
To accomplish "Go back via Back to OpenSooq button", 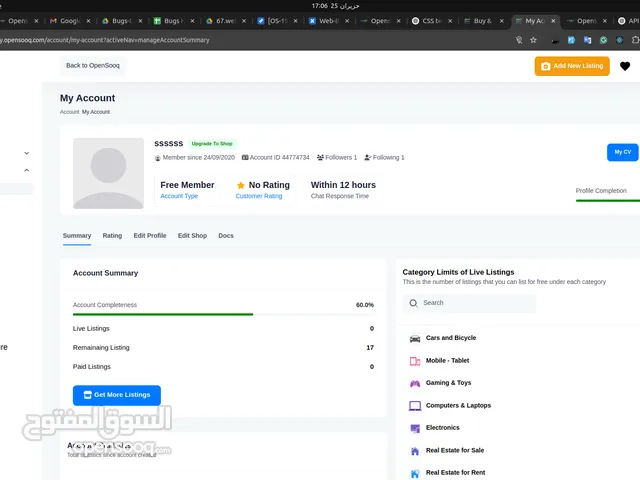I will tap(93, 65).
